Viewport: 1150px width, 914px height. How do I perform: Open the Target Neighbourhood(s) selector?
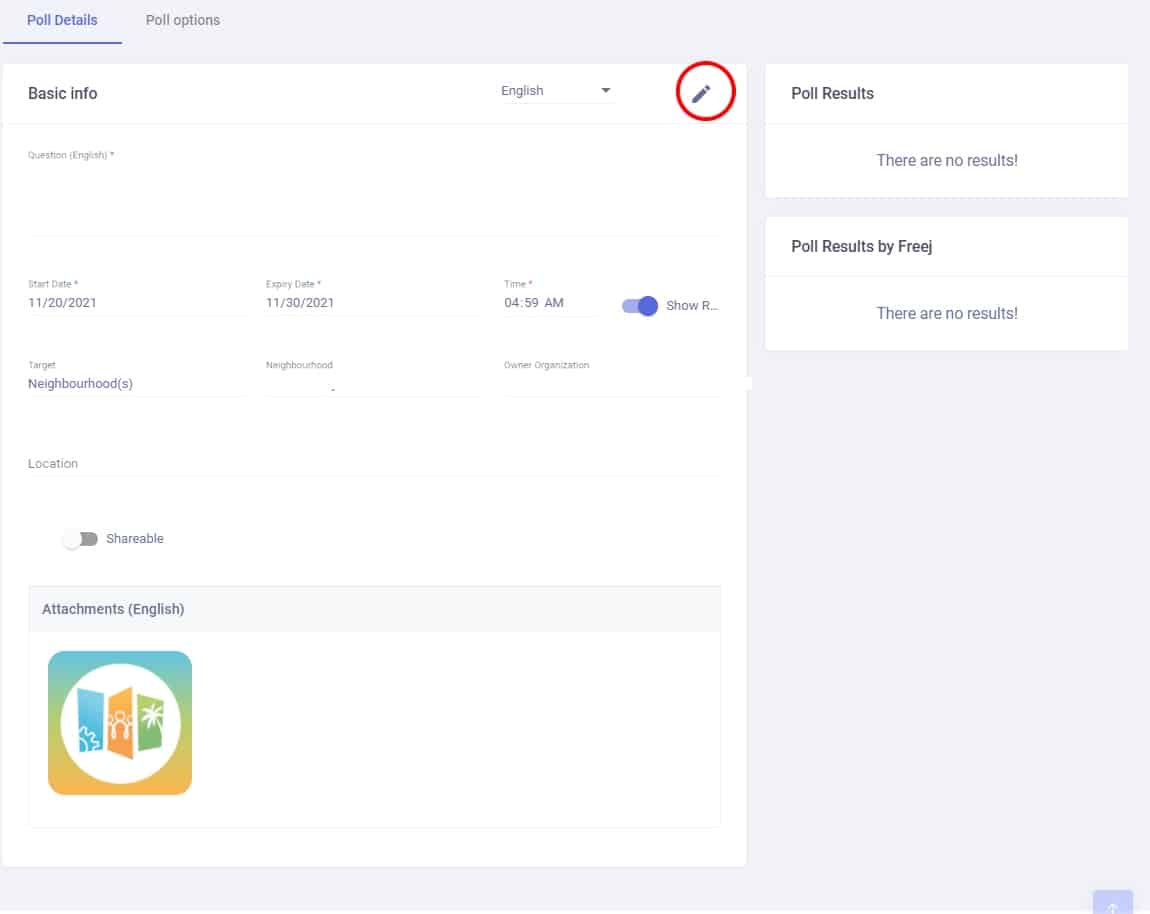pos(134,384)
